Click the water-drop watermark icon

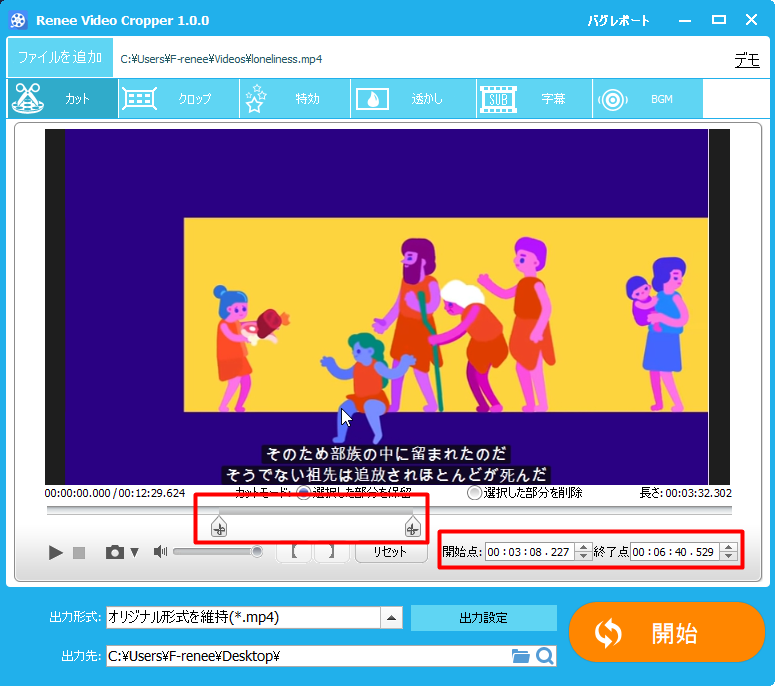[372, 99]
